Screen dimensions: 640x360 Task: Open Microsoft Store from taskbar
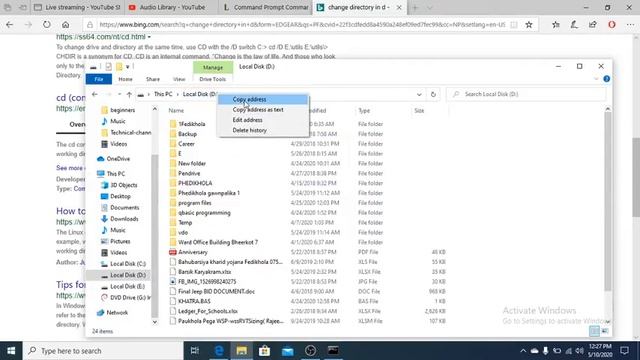264,351
